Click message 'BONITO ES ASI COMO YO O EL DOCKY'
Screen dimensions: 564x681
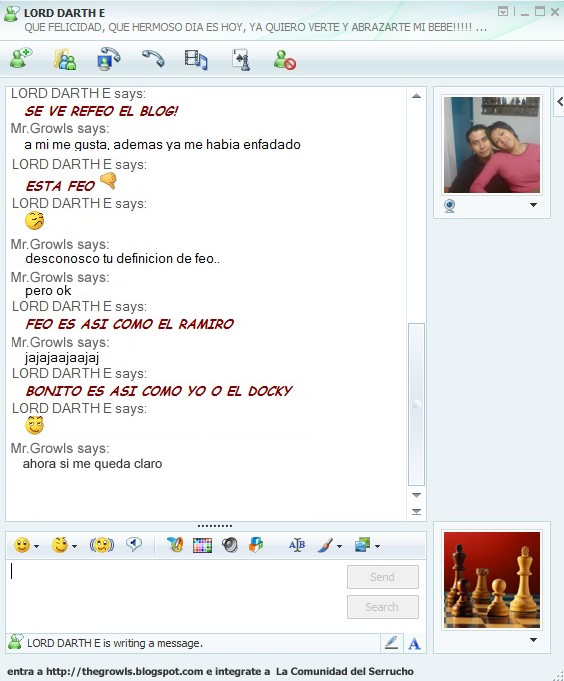pos(159,391)
